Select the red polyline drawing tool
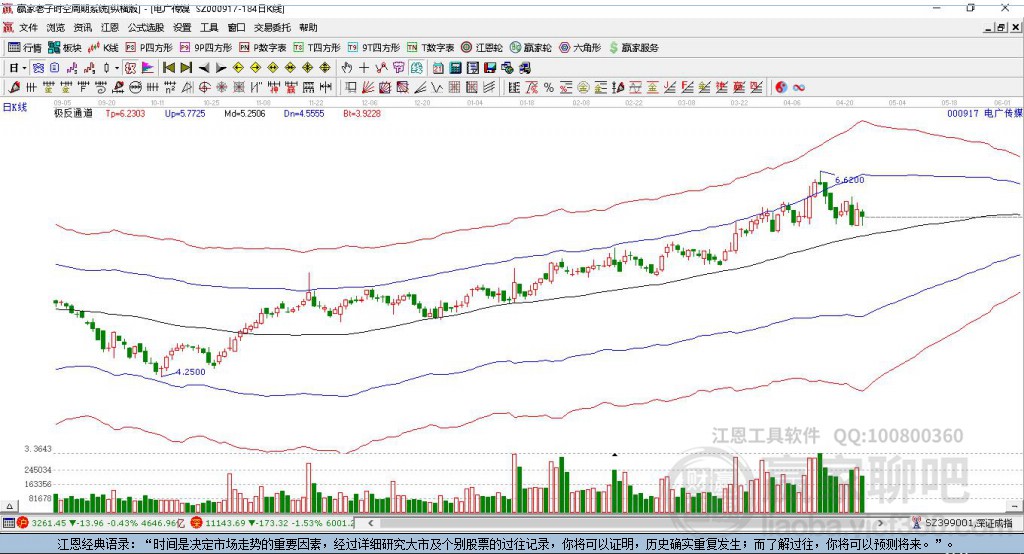Image resolution: width=1024 pixels, height=554 pixels. coord(381,68)
